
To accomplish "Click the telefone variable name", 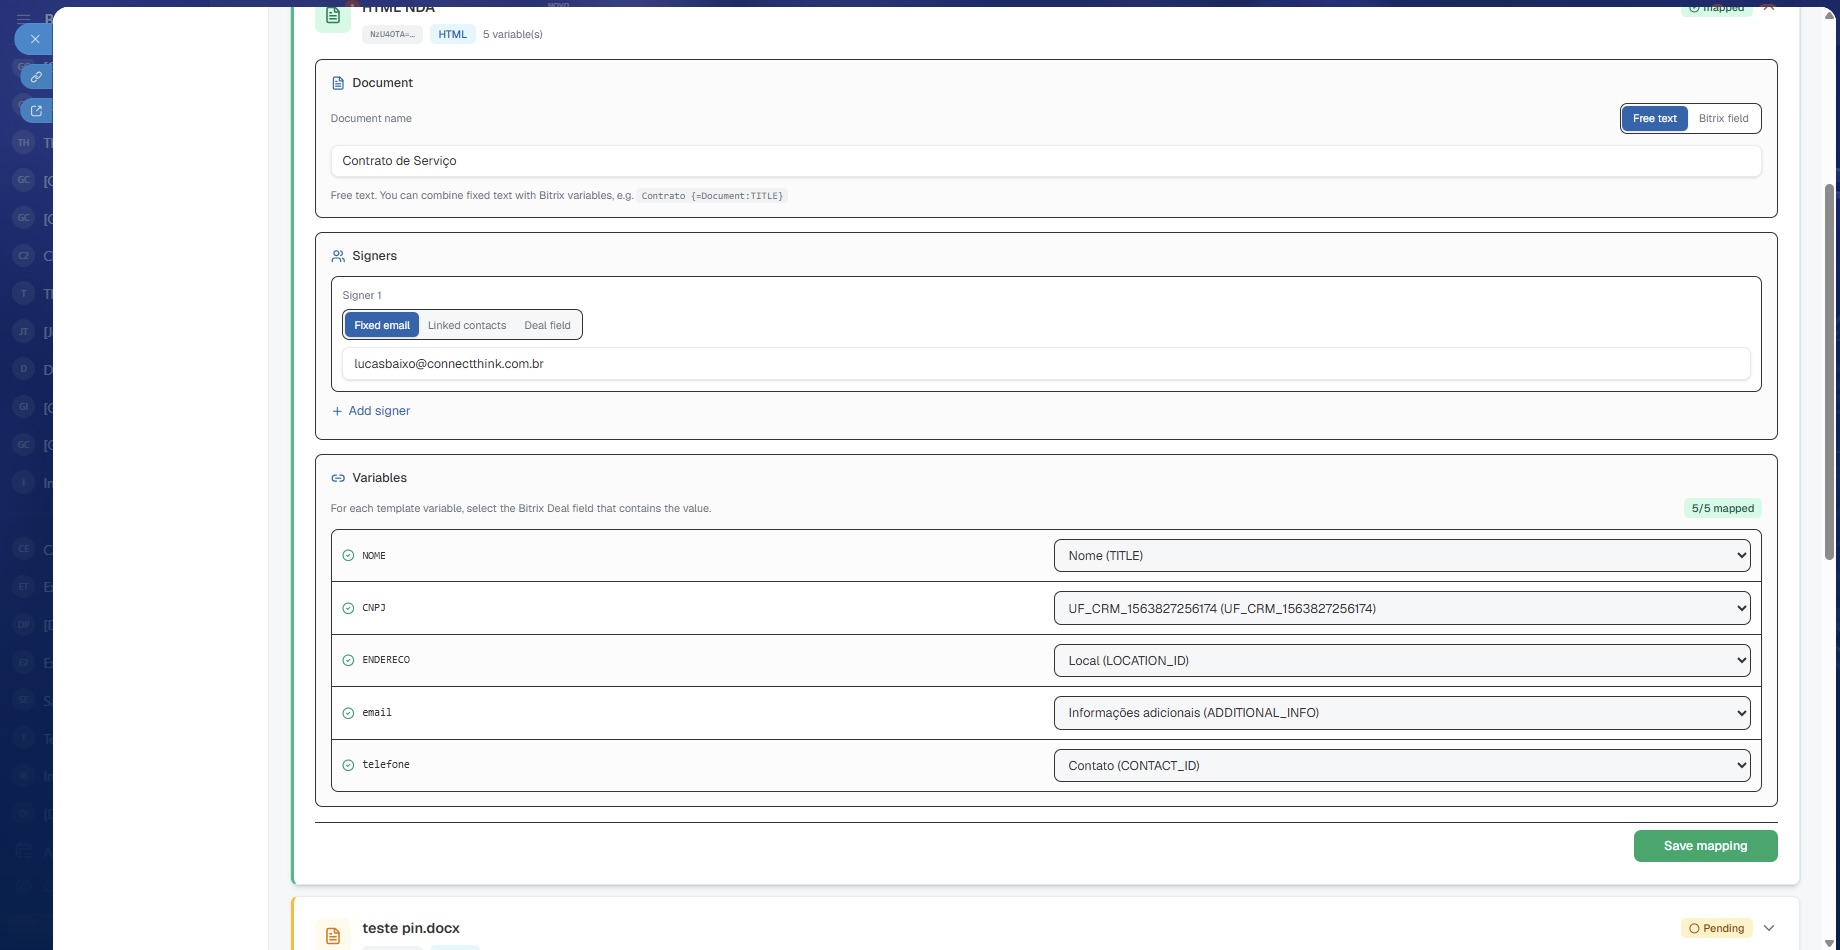I will coord(386,765).
